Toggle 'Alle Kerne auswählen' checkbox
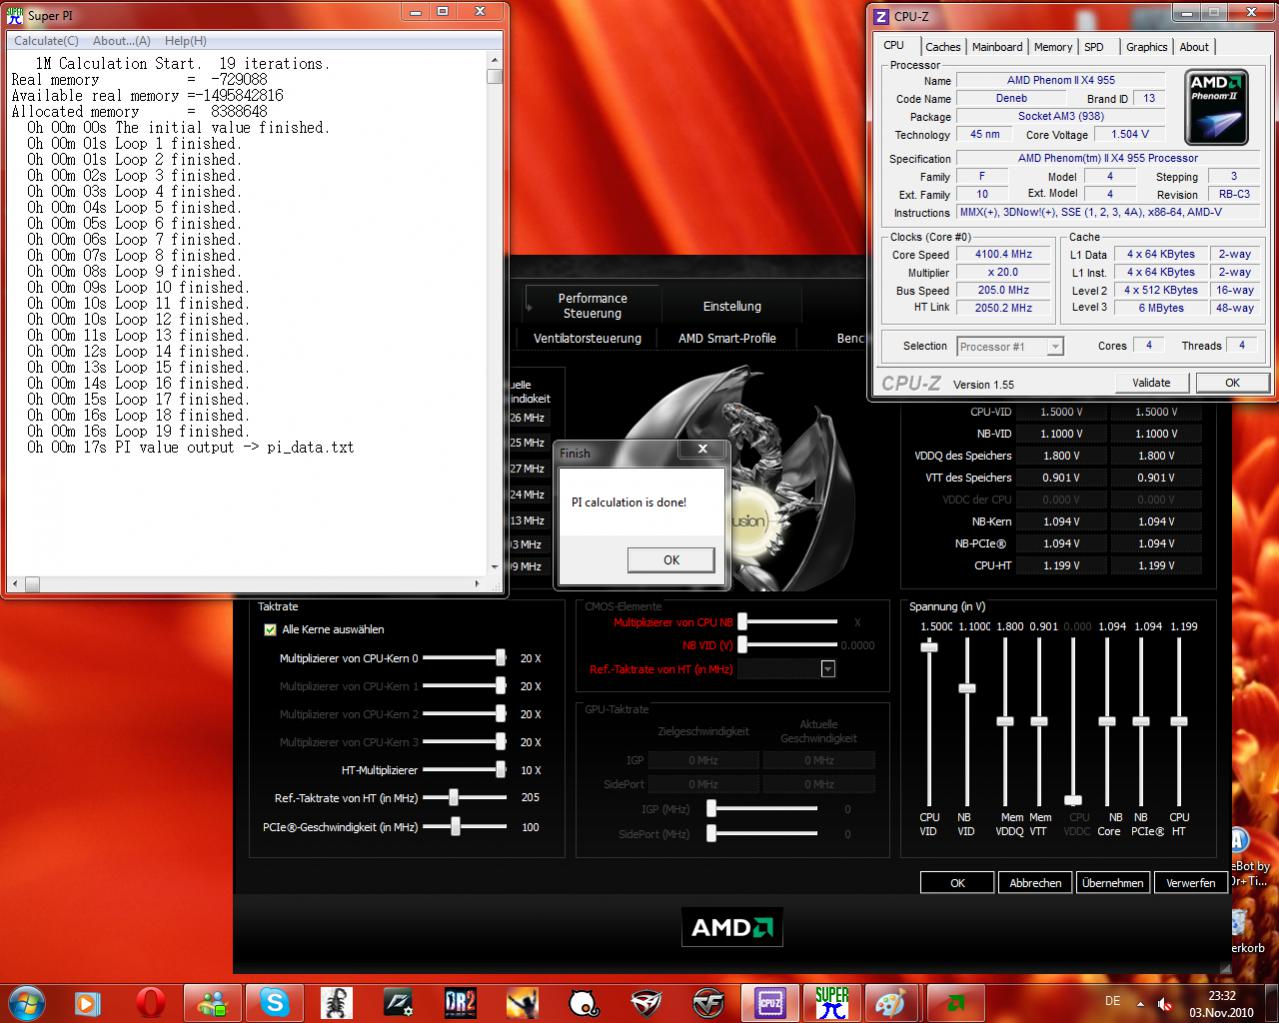The width and height of the screenshot is (1279, 1023). pos(270,630)
